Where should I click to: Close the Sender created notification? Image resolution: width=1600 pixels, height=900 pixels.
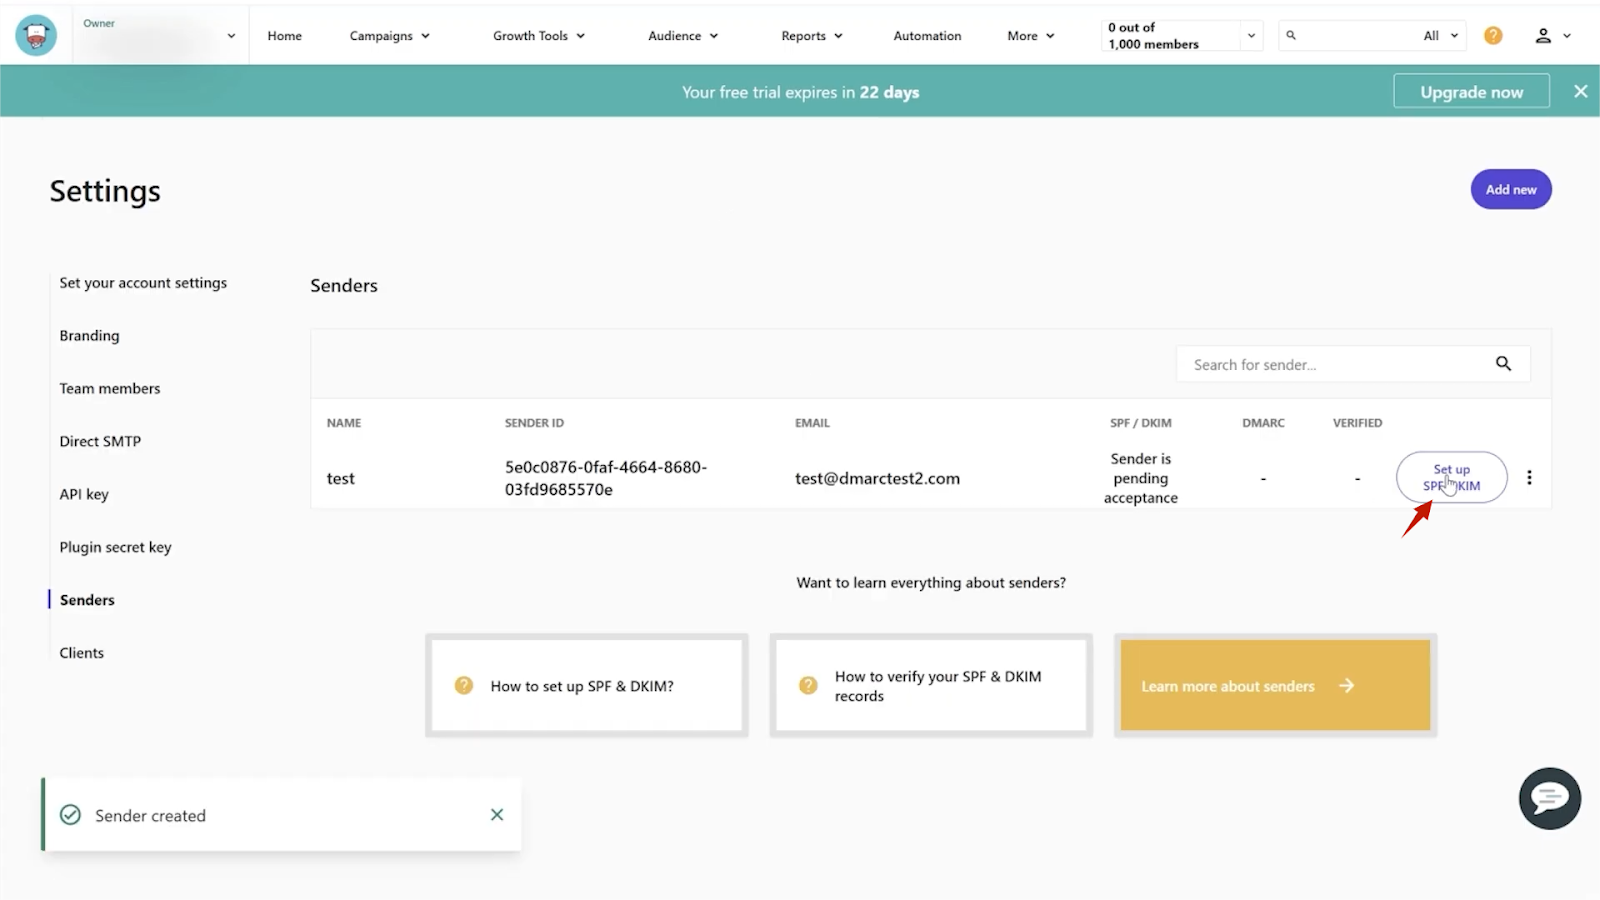point(497,815)
